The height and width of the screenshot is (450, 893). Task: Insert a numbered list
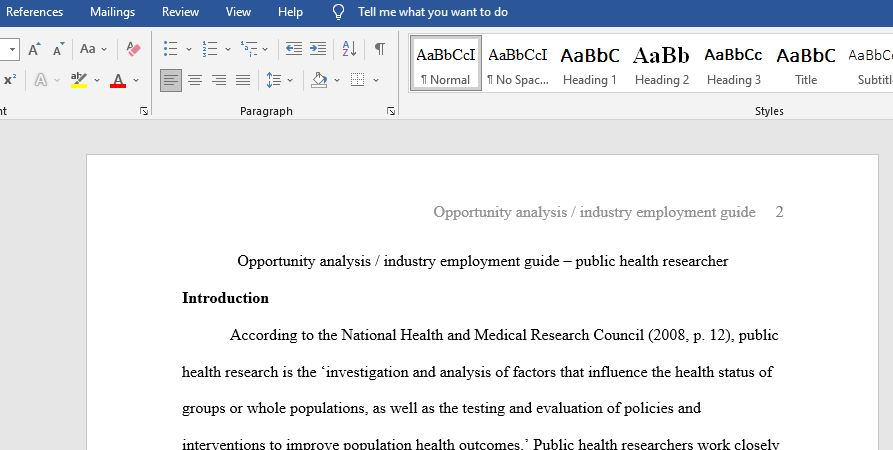coord(210,49)
